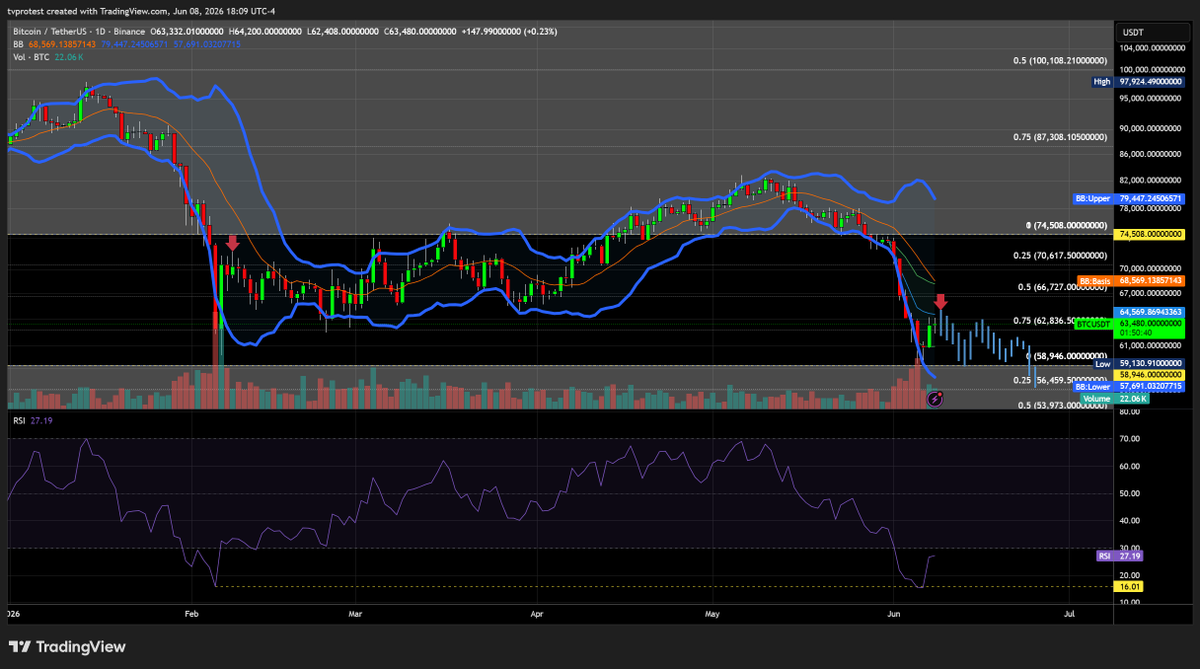Click the Low 59,130.91 price label
This screenshot has height=669, width=1200.
point(1138,364)
